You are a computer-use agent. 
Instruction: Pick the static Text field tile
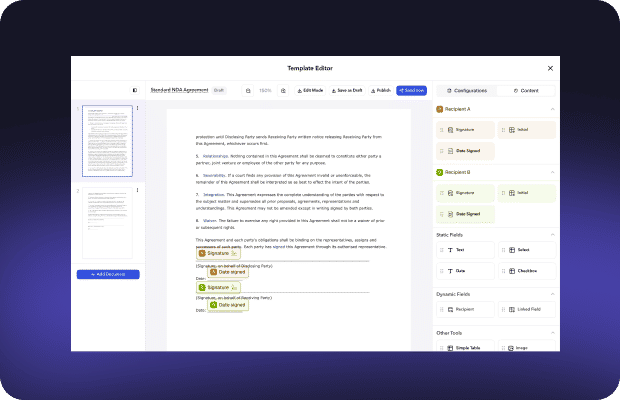point(465,250)
